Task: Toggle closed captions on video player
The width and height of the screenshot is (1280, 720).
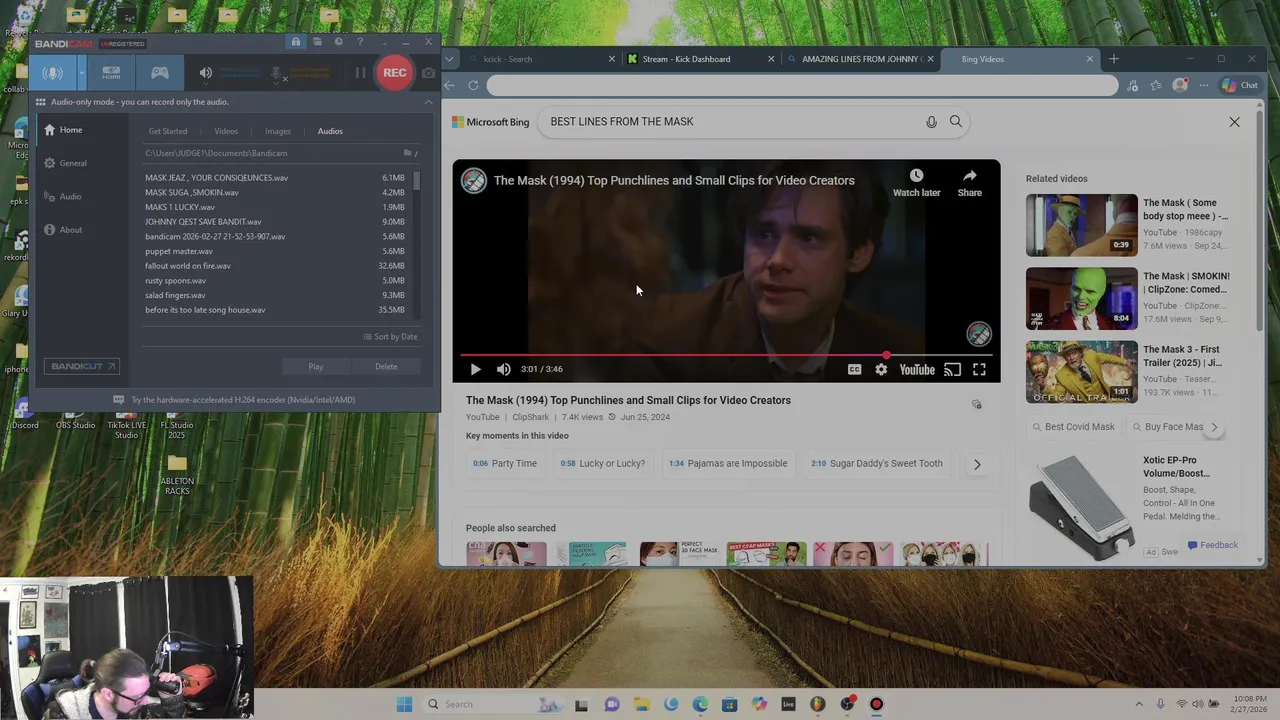Action: point(854,369)
